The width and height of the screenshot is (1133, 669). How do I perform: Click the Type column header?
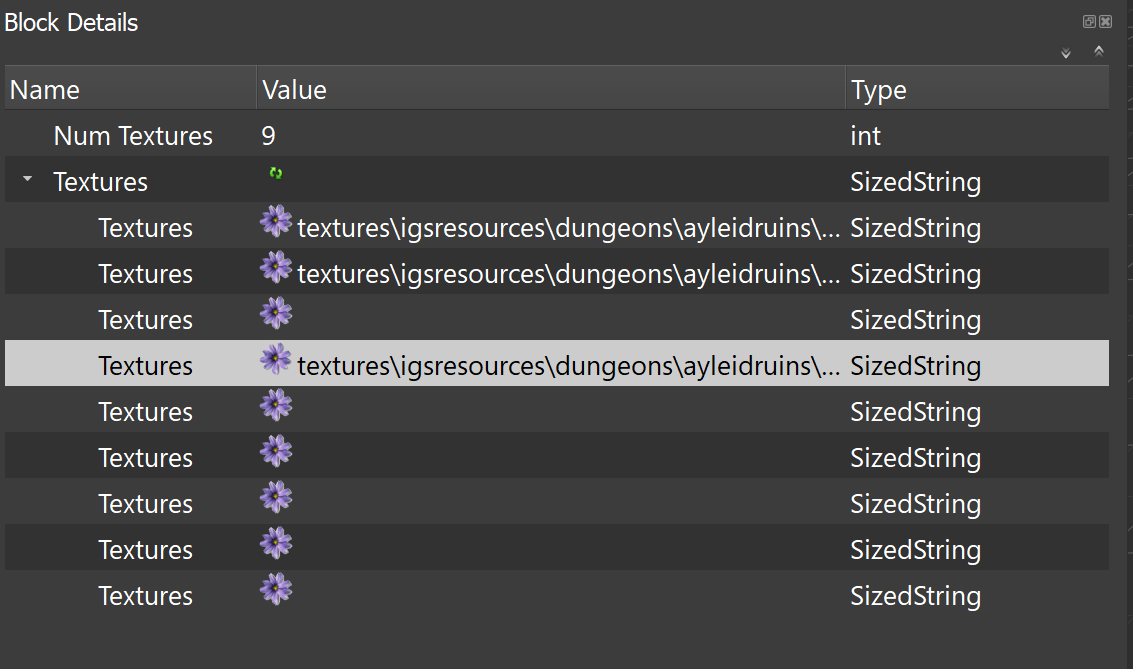(x=879, y=90)
